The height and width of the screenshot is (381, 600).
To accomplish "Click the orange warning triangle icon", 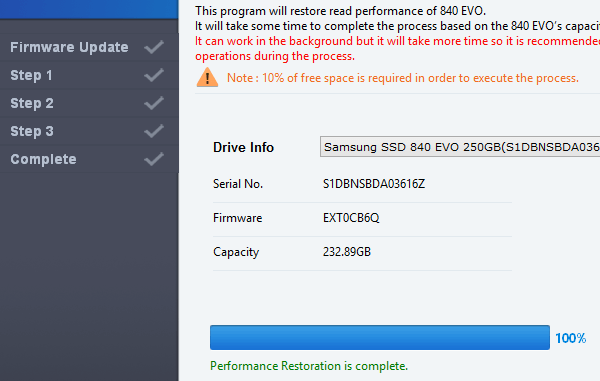I will tap(207, 77).
